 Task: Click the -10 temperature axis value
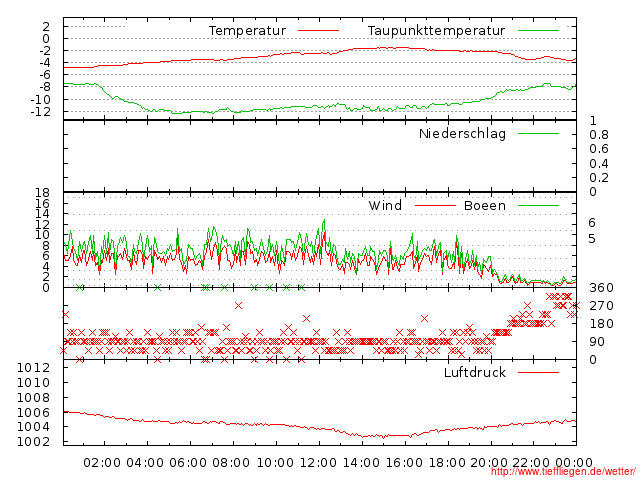click(x=41, y=99)
